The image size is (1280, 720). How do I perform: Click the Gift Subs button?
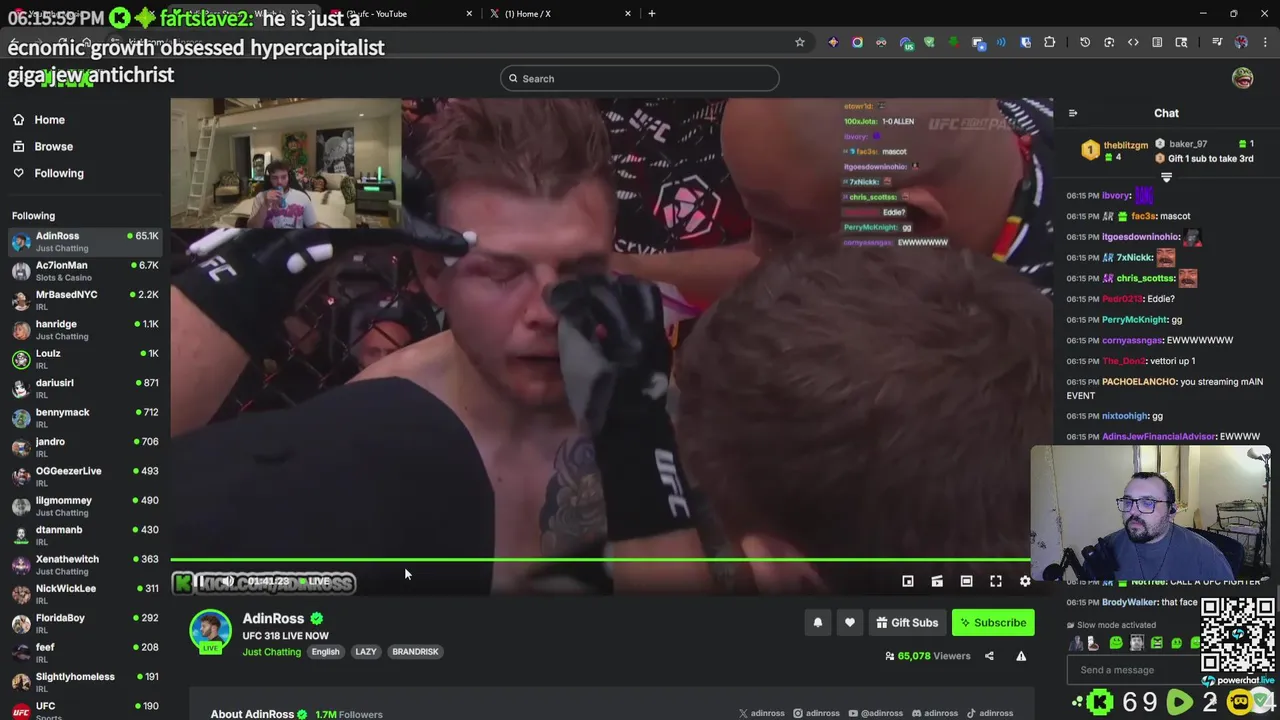[x=907, y=623]
